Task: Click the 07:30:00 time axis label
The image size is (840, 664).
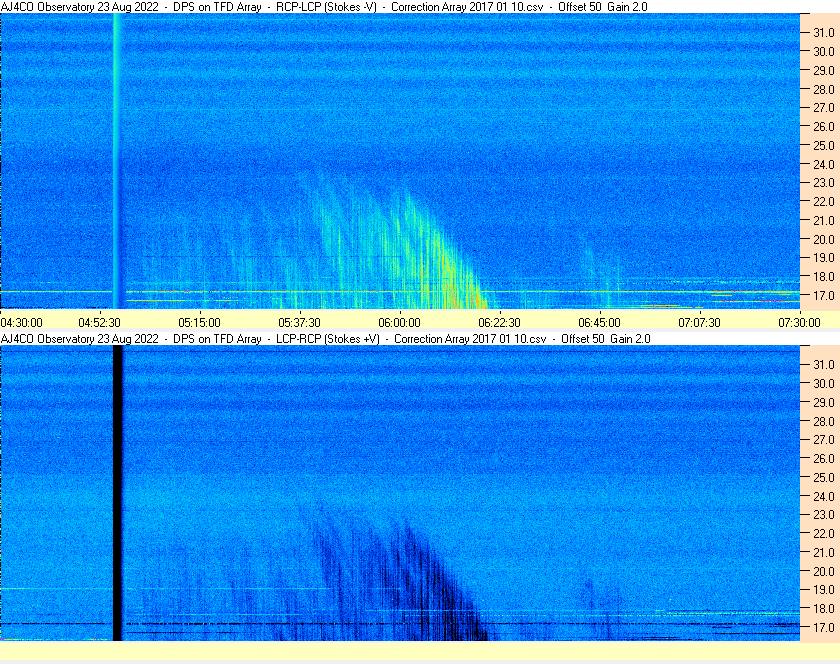Action: pos(799,323)
